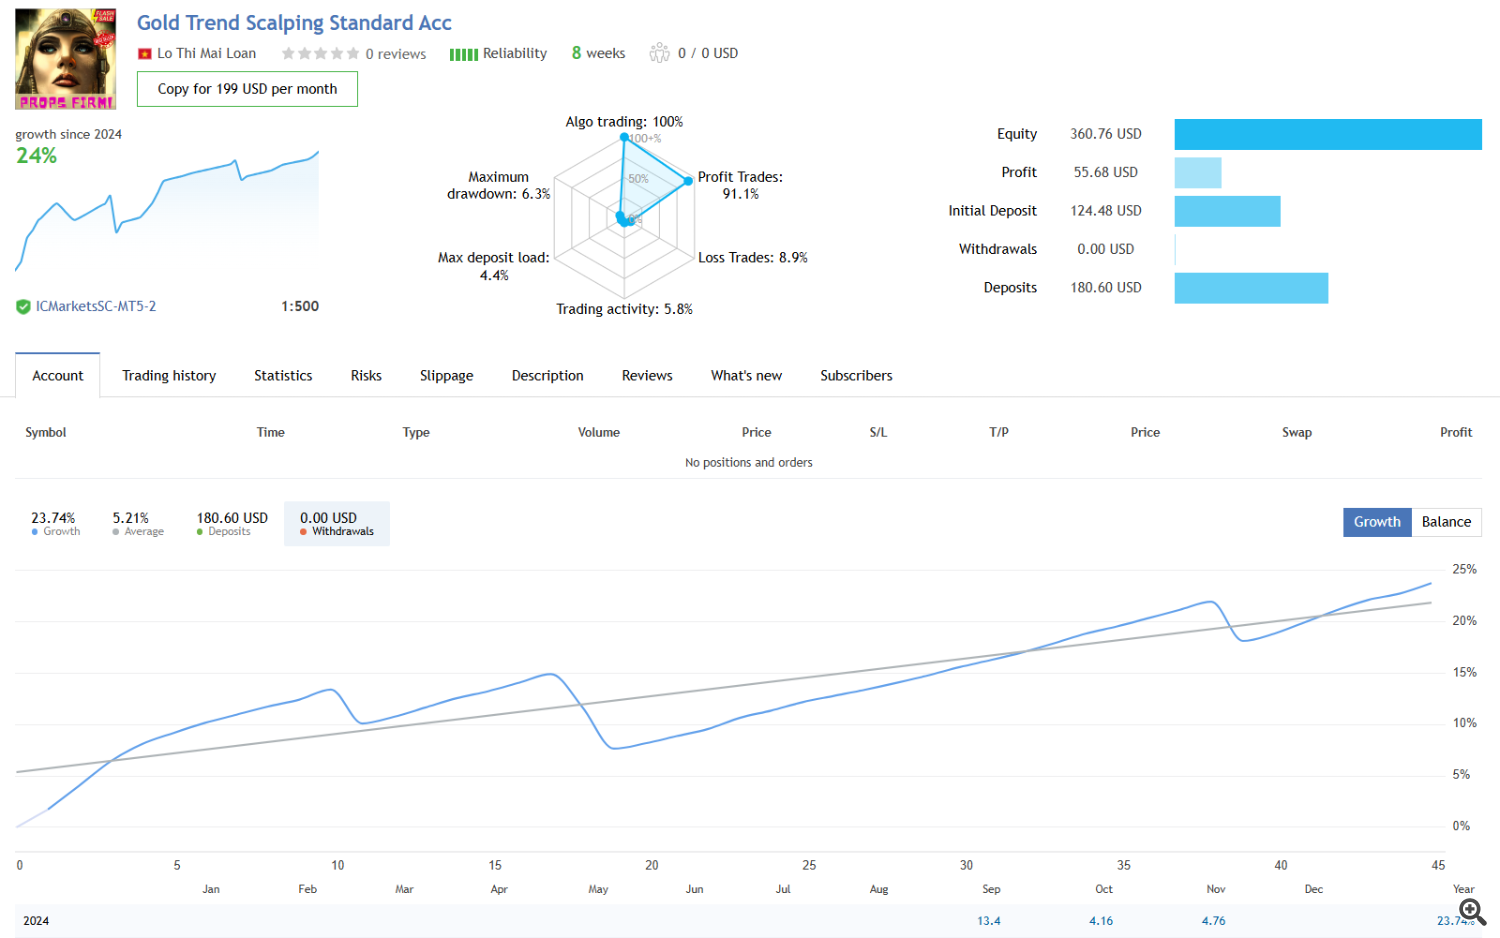Click the Vietnam flag icon by author
Image resolution: width=1500 pixels, height=938 pixels.
point(145,54)
